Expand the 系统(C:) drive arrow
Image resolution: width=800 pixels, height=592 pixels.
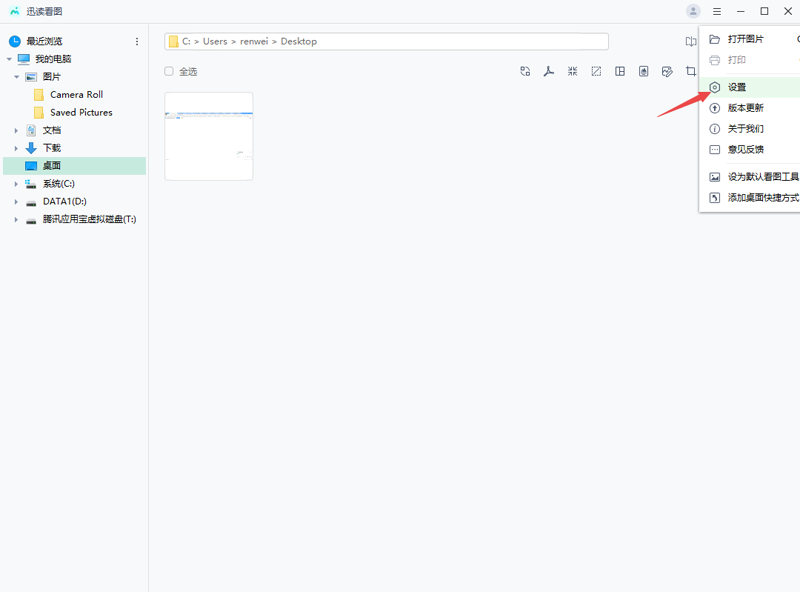16,184
